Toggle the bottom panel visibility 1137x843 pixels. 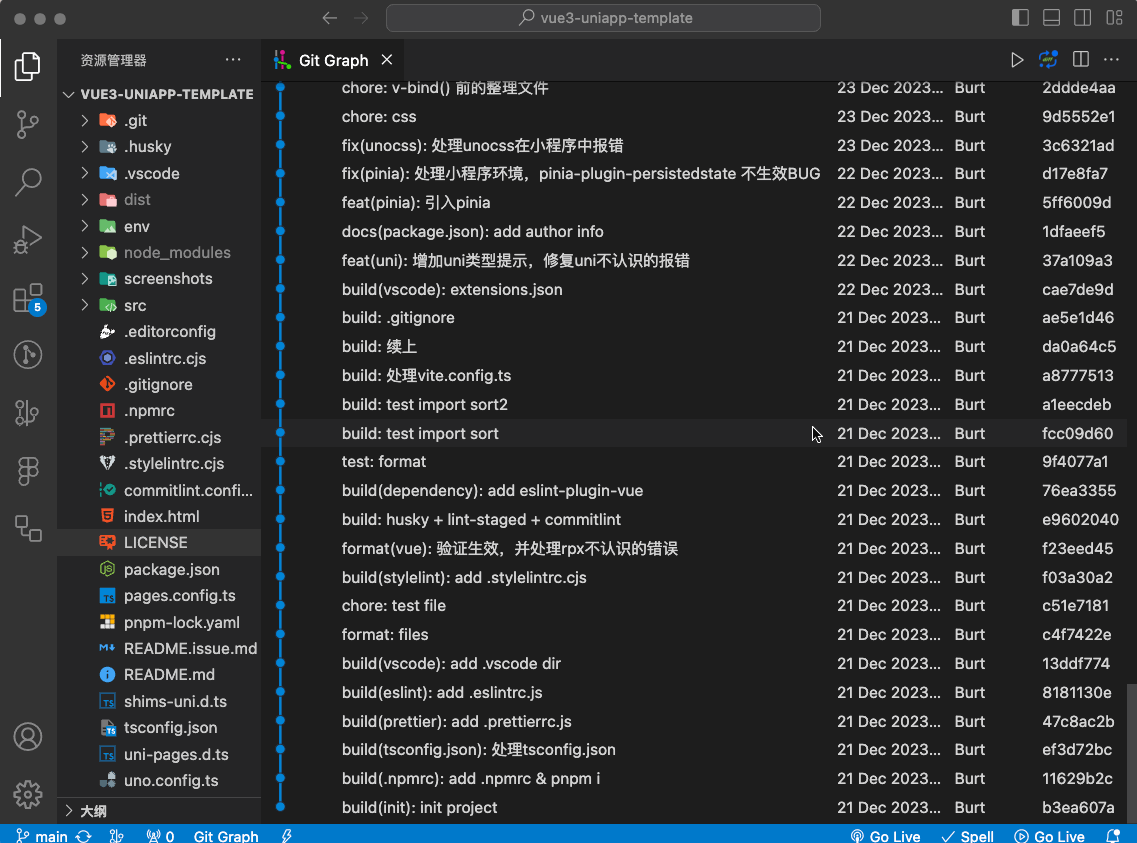[1051, 18]
